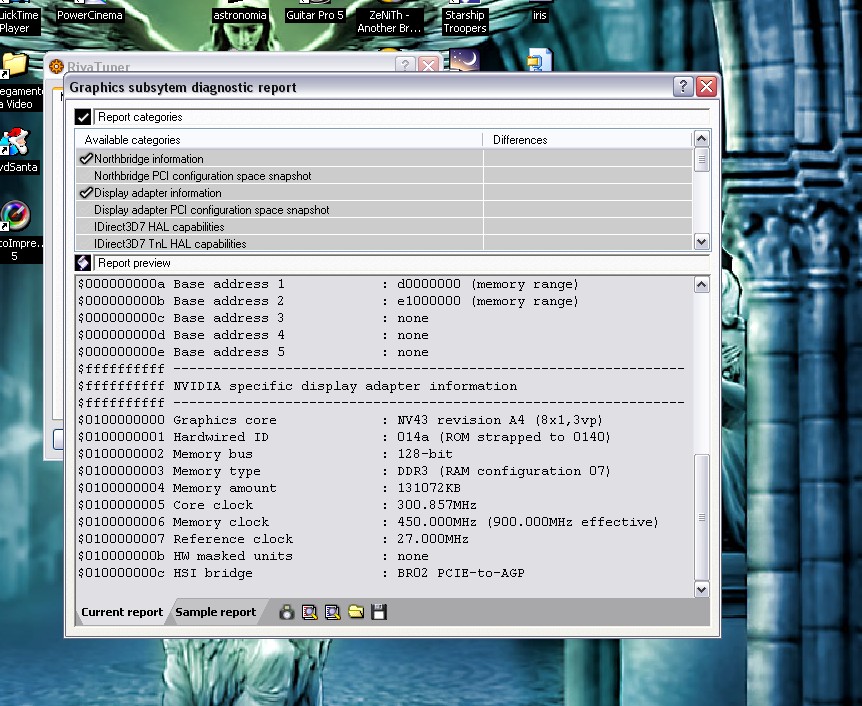Close the RivaTuner window behind
Screen dimensions: 862x706
click(428, 65)
